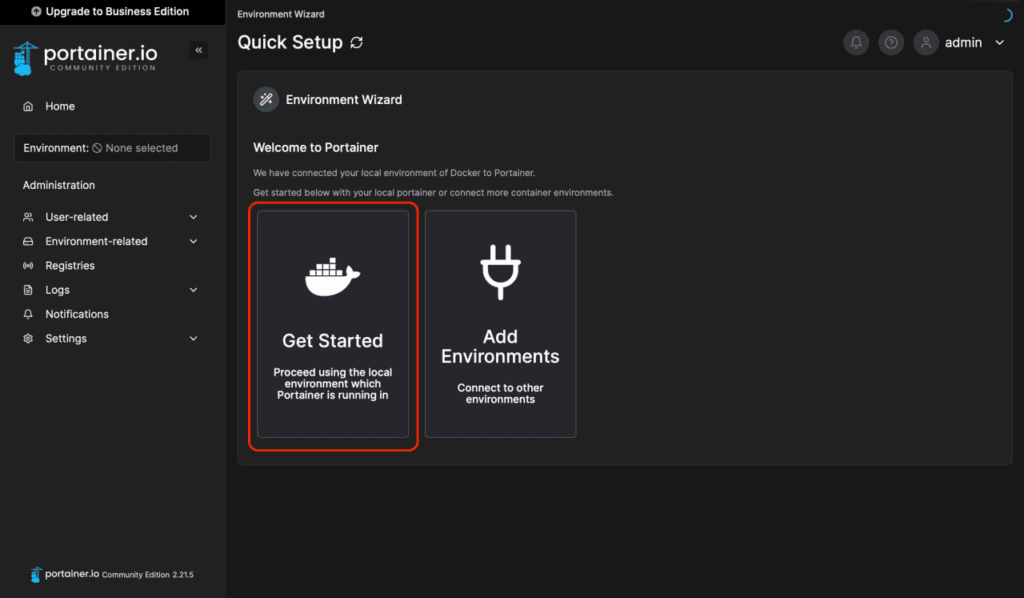Open Notifications in the sidebar menu
This screenshot has width=1024, height=598.
point(77,314)
